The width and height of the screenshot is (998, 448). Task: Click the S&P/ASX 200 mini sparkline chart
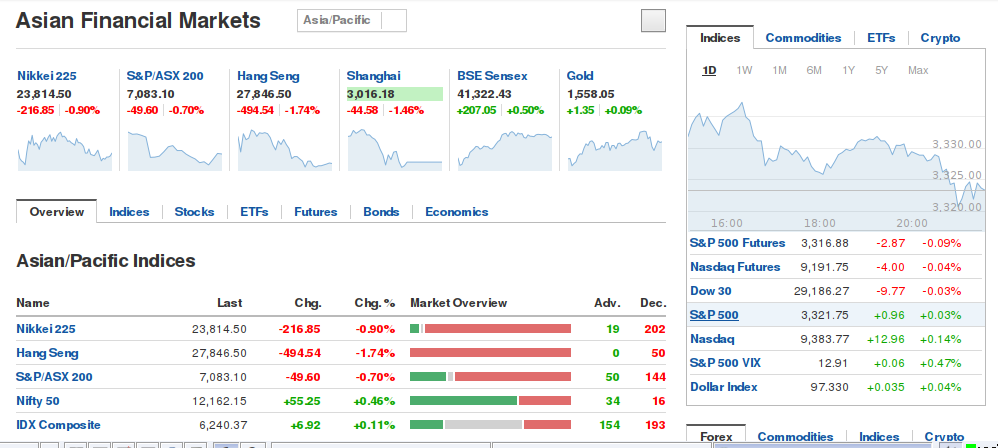tap(174, 151)
